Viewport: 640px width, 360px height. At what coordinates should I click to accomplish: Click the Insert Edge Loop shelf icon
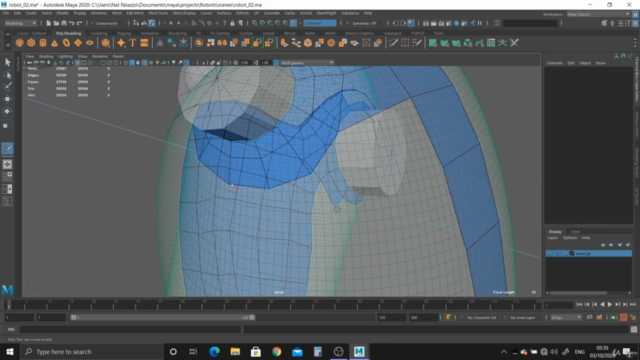(405, 43)
